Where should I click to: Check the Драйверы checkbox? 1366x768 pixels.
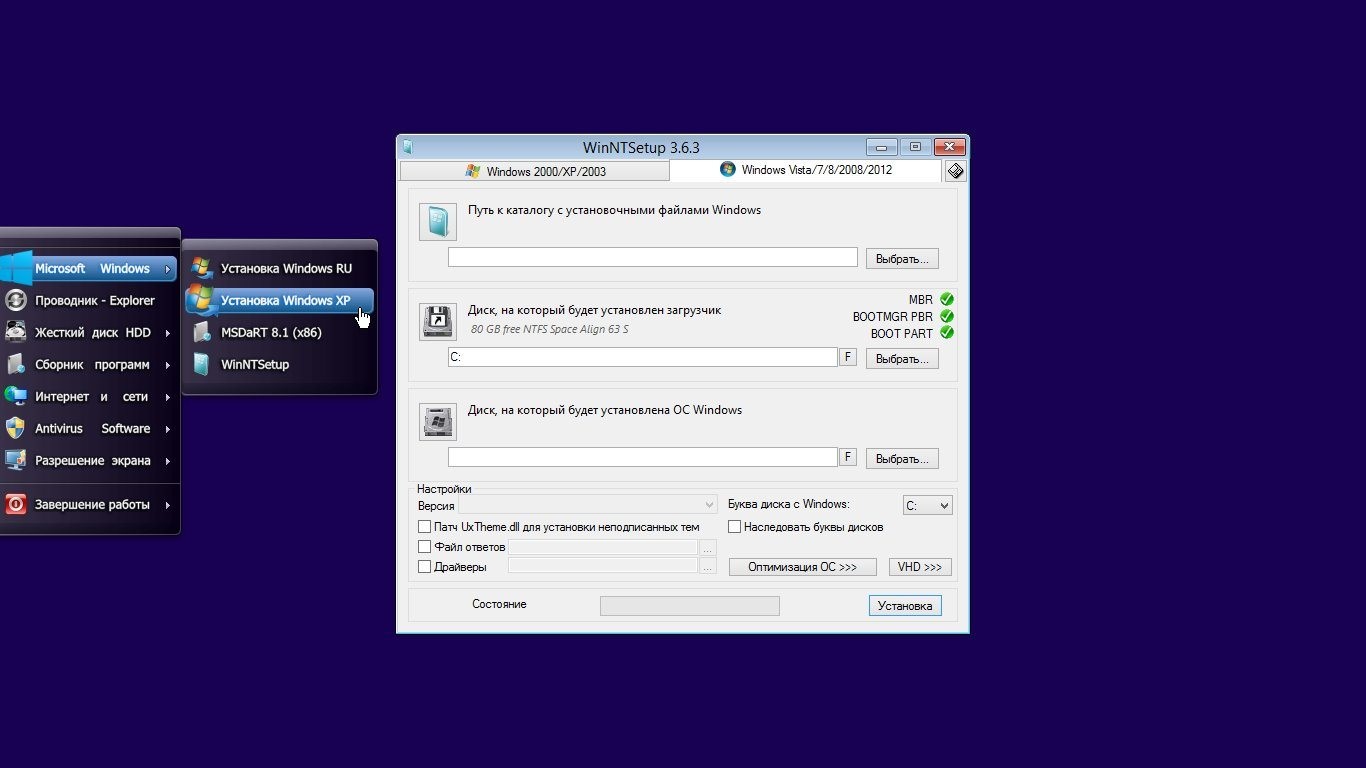[424, 567]
